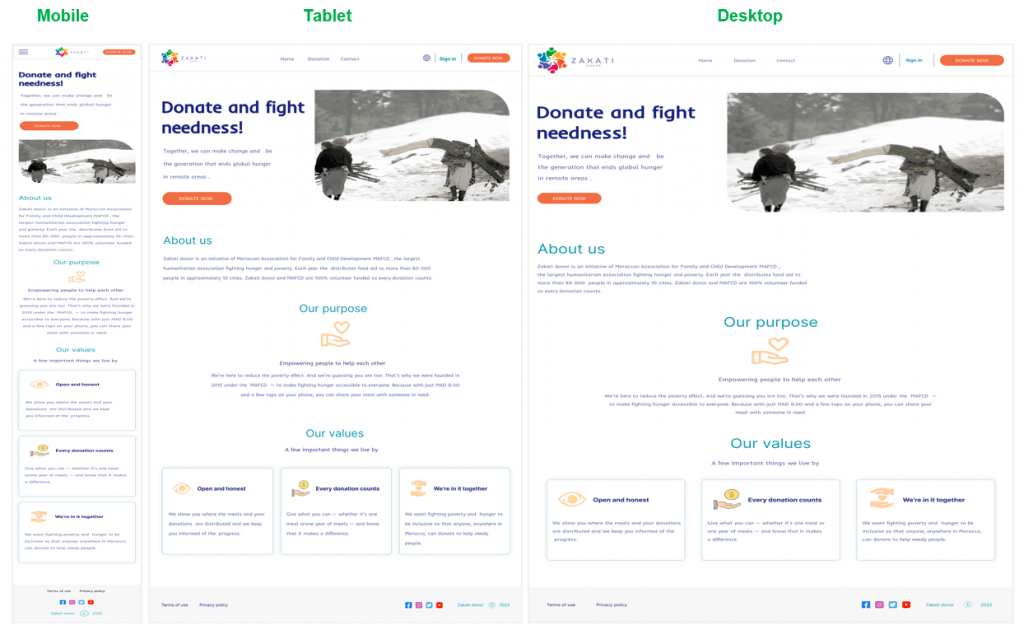This screenshot has height=630, width=1024.
Task: Open Instagram icon in desktop footer
Action: (879, 605)
